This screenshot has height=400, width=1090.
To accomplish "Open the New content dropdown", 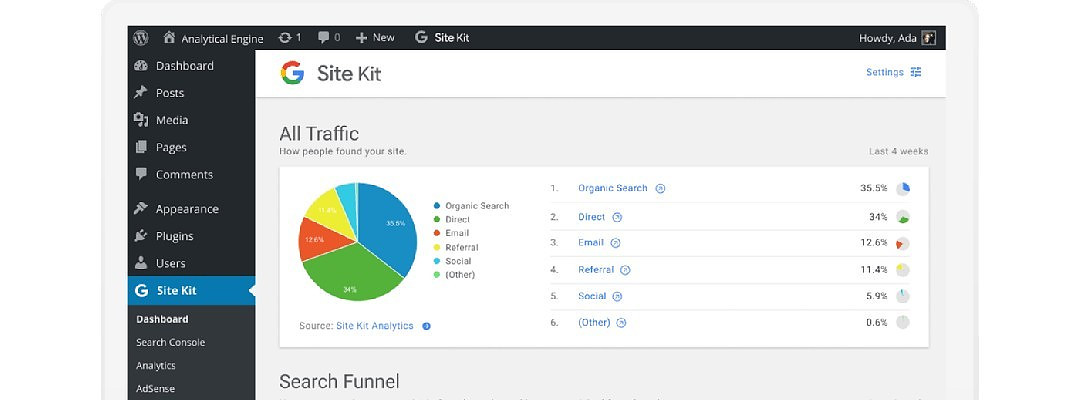I will coord(375,38).
